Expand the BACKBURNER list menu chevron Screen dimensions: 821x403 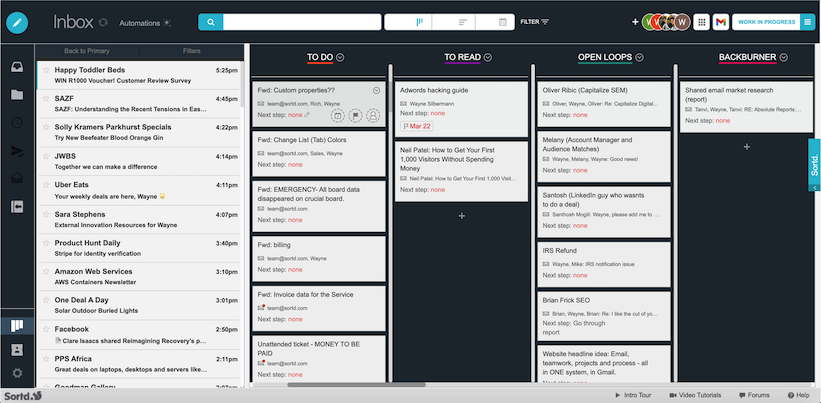783,58
